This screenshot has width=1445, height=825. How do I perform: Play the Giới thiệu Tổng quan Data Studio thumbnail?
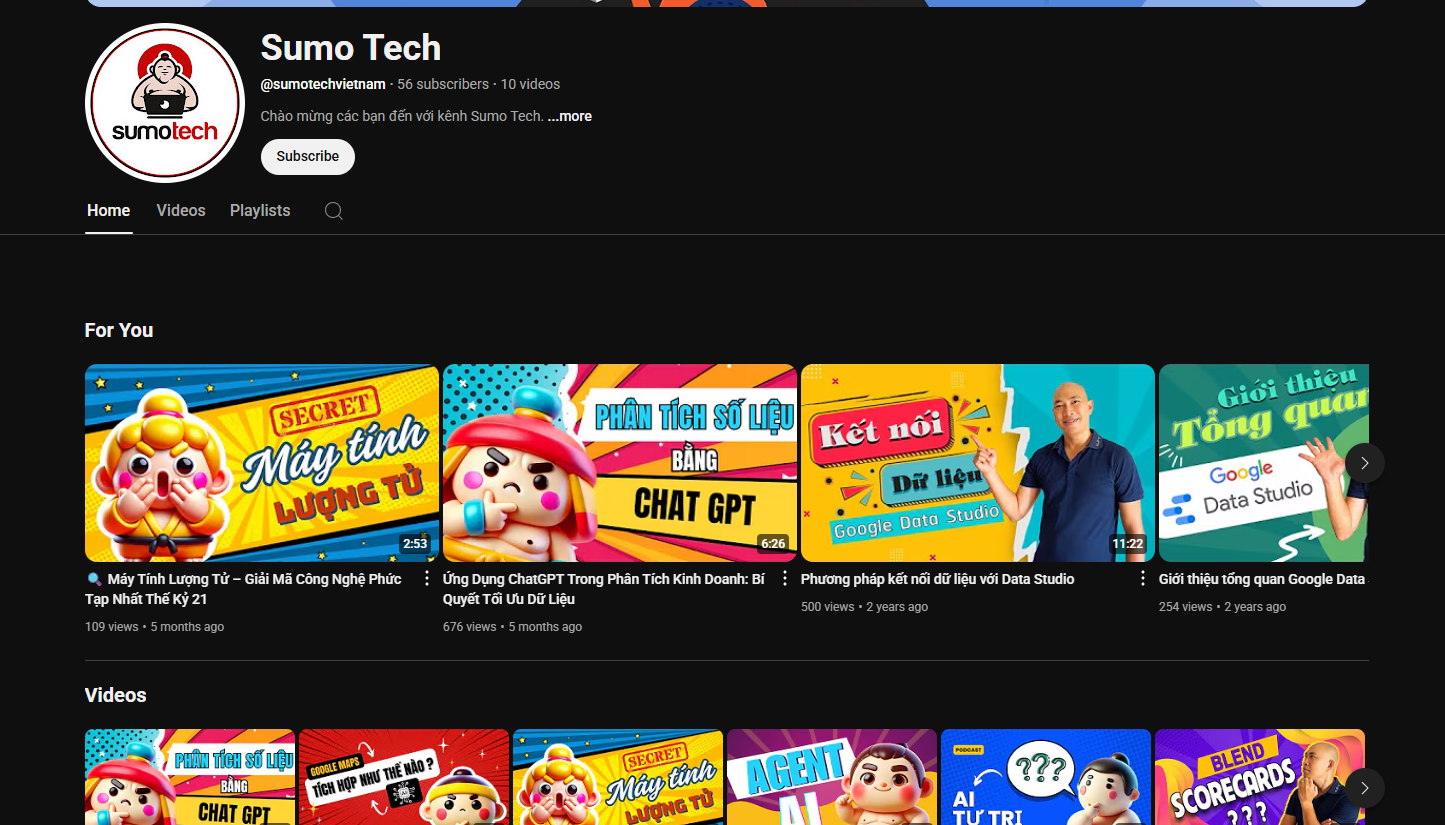1264,463
